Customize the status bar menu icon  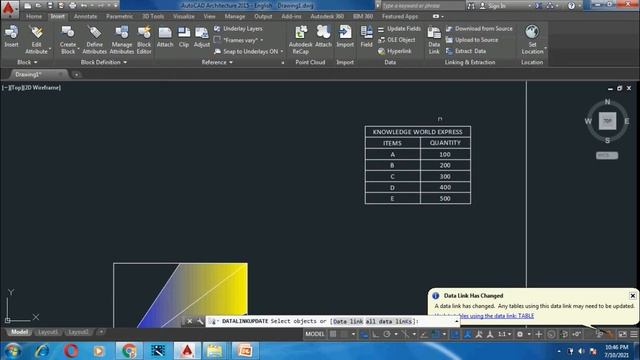tap(633, 334)
